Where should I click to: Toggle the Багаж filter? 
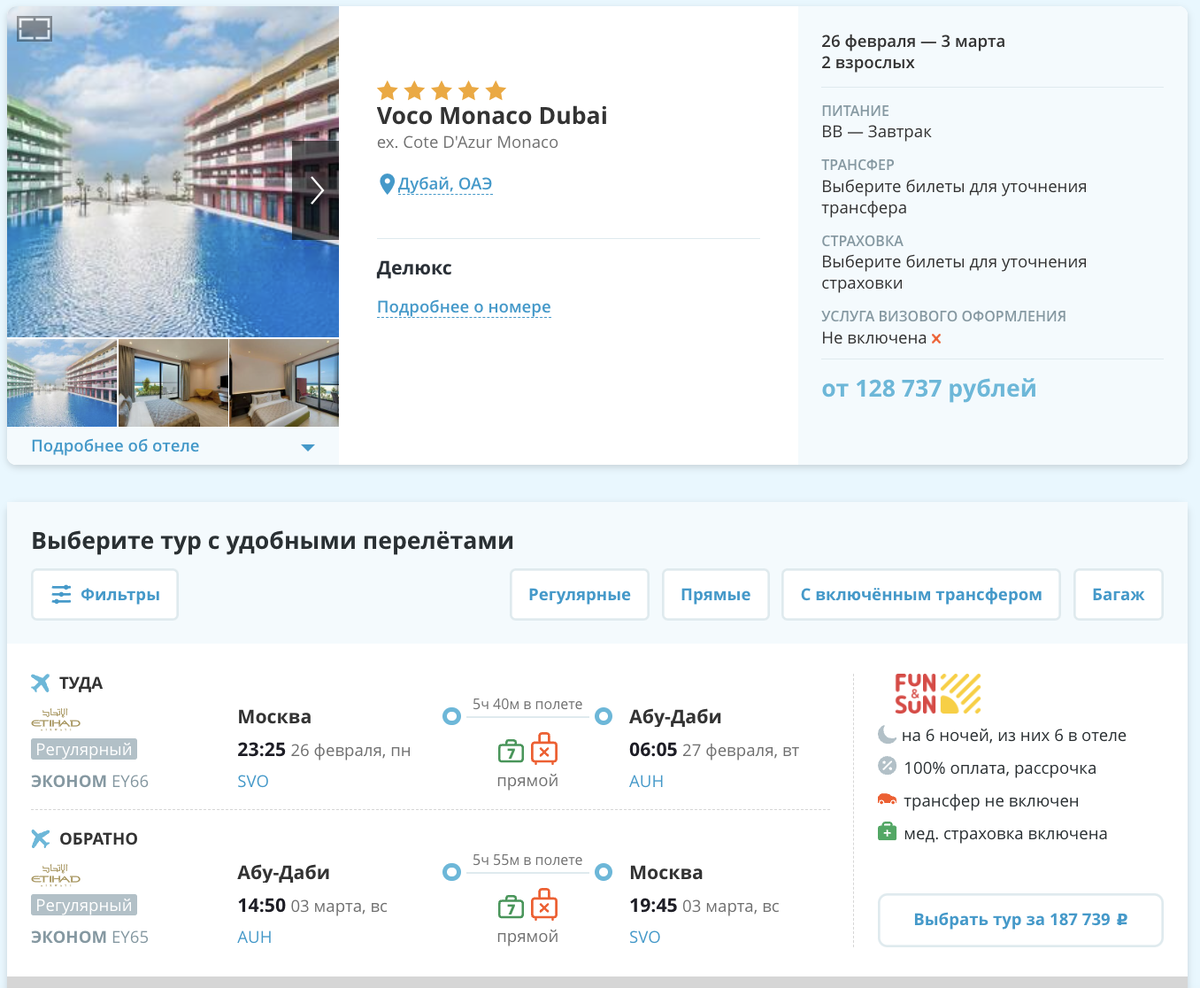point(1118,595)
